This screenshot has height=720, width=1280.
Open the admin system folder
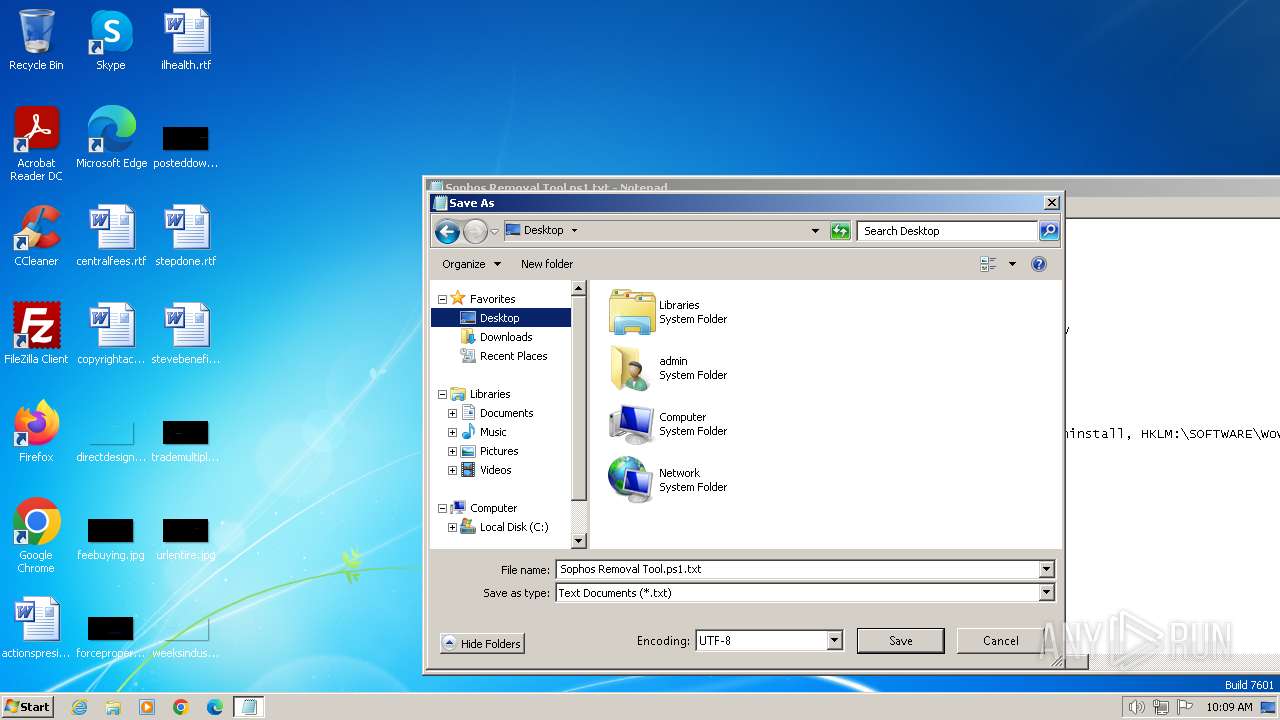point(668,368)
